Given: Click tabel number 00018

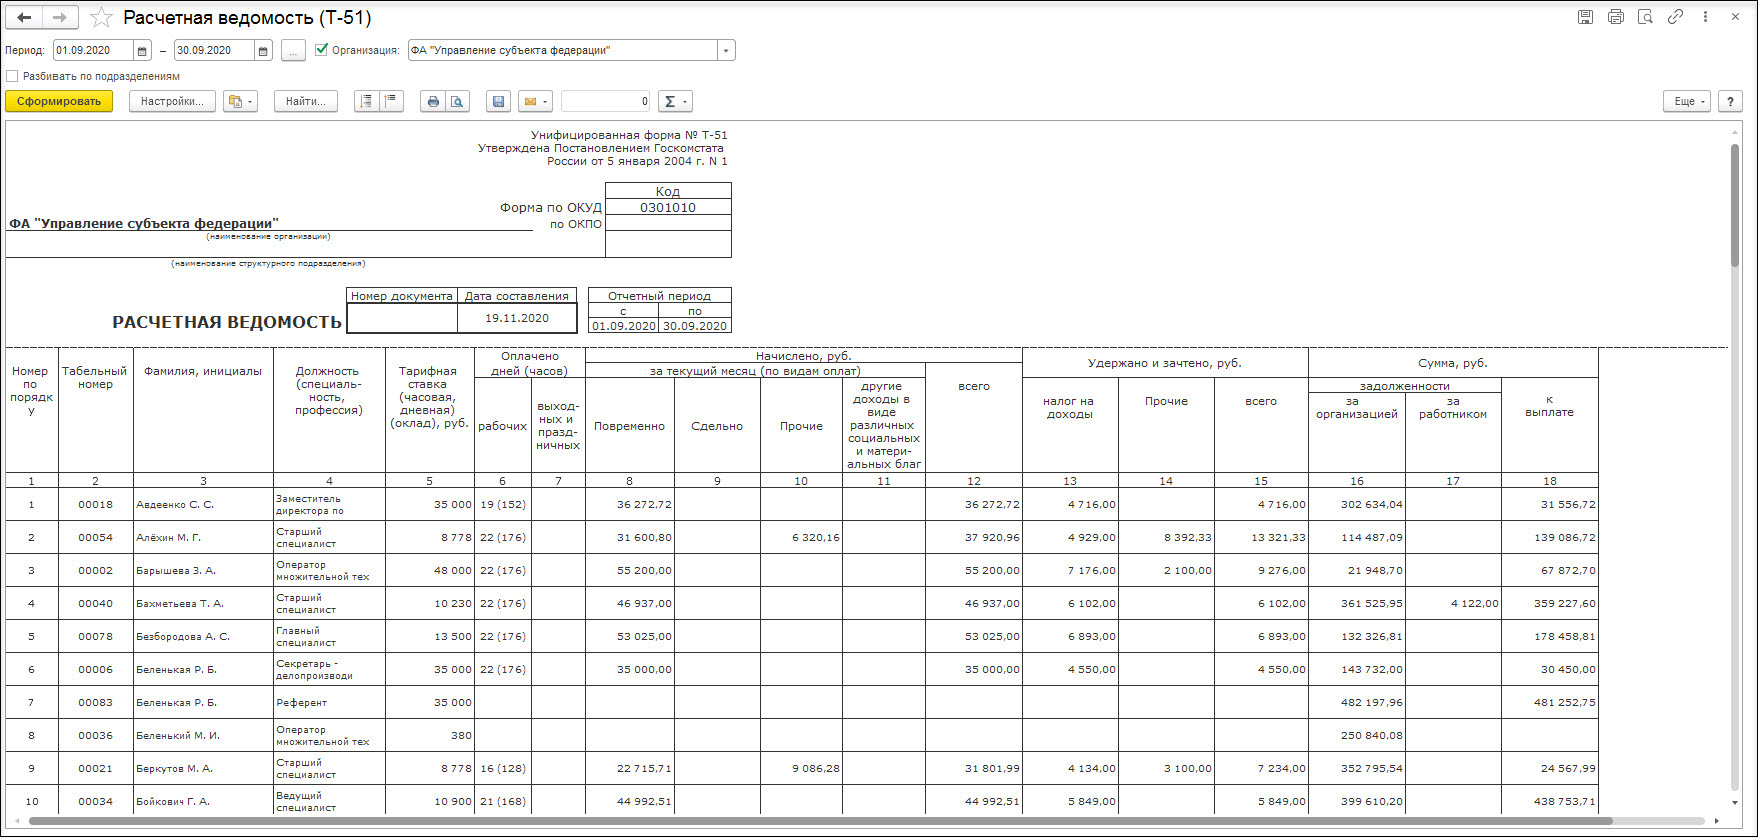Looking at the screenshot, I should (96, 505).
